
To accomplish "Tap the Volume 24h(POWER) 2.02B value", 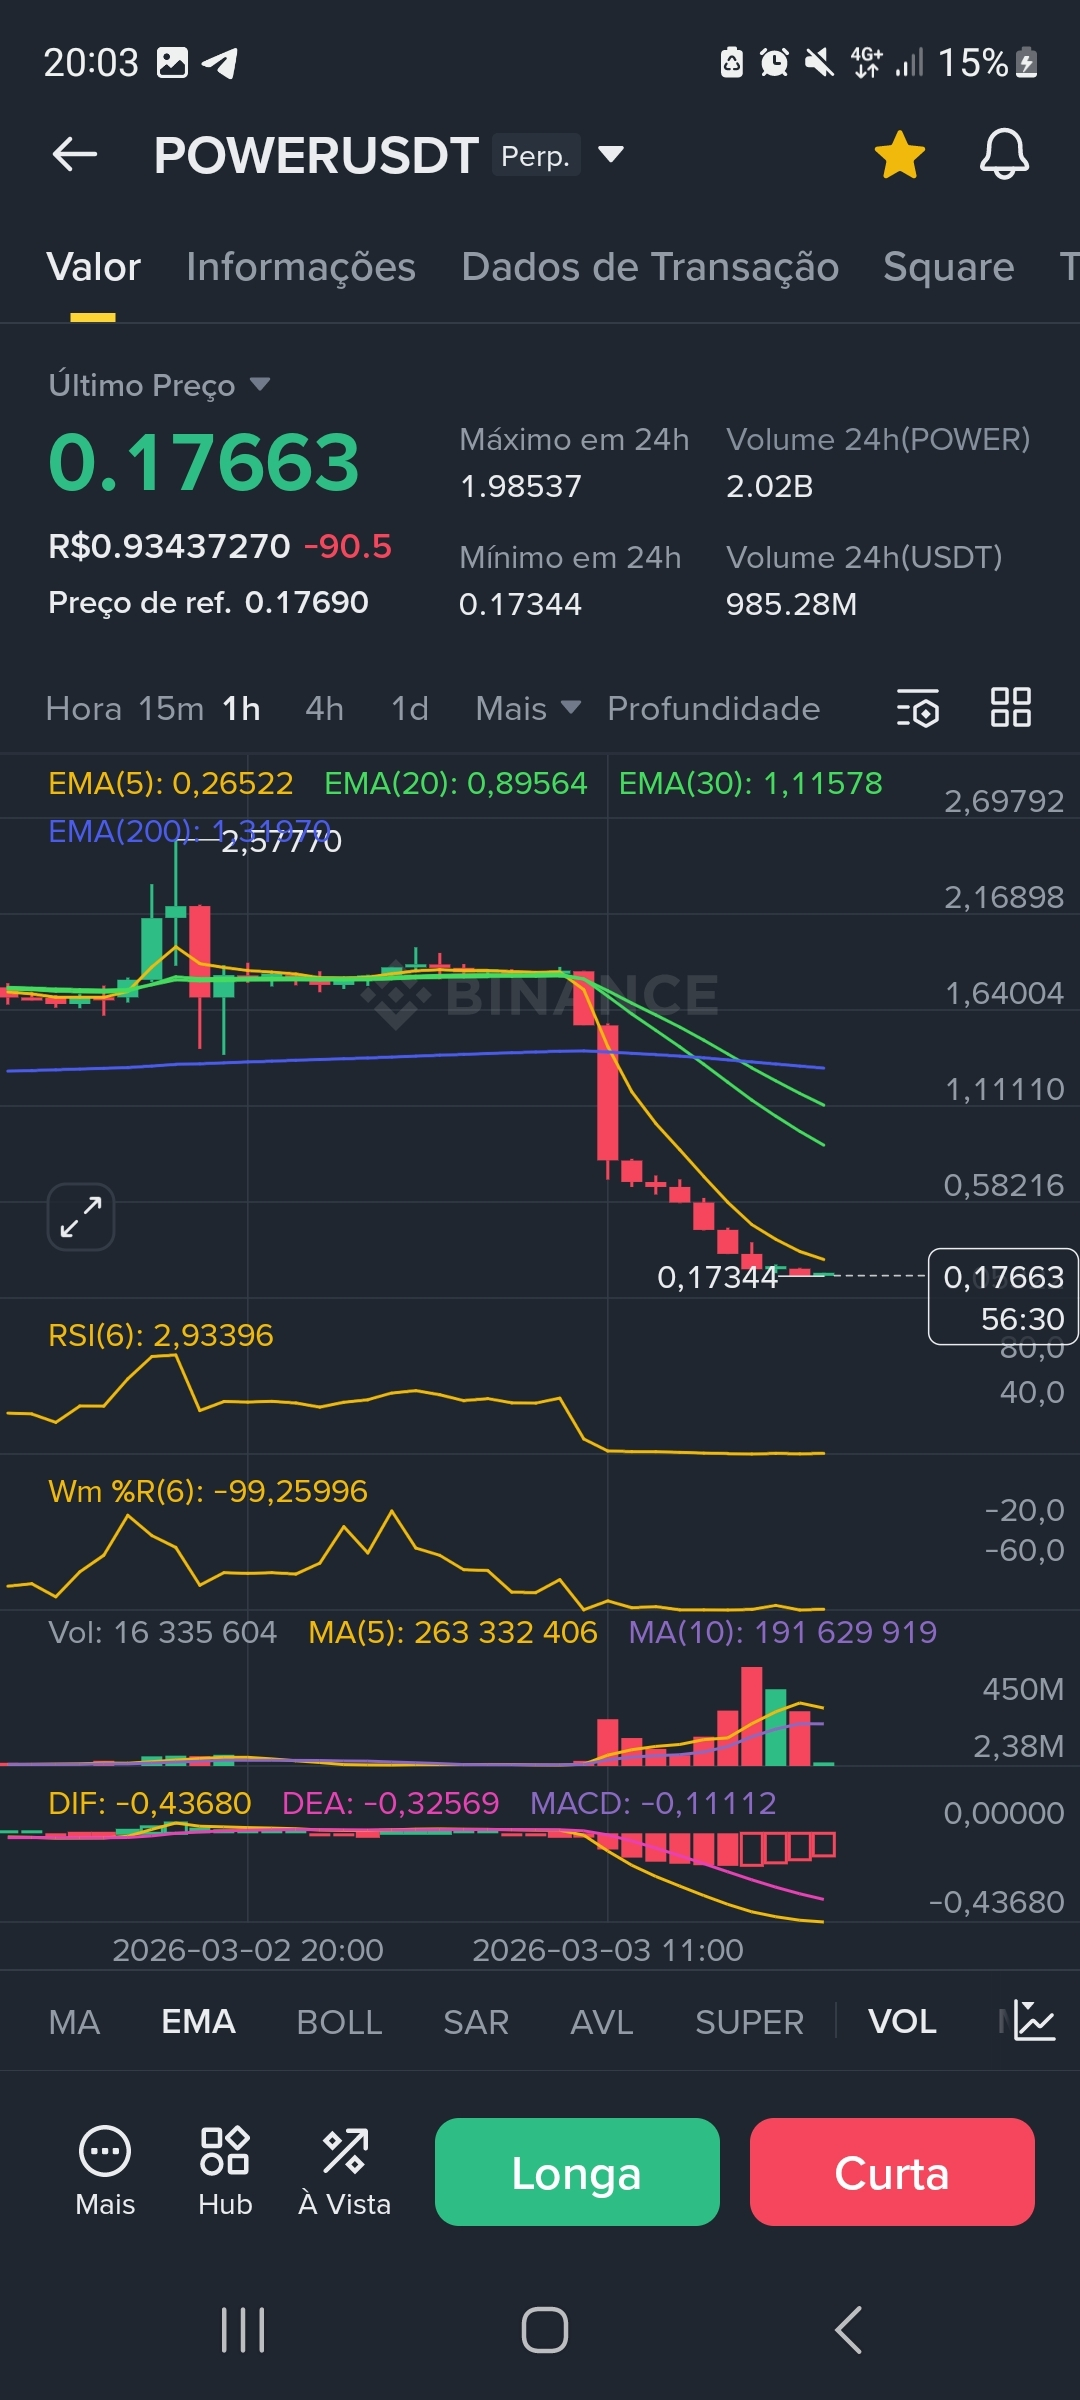I will pos(769,486).
